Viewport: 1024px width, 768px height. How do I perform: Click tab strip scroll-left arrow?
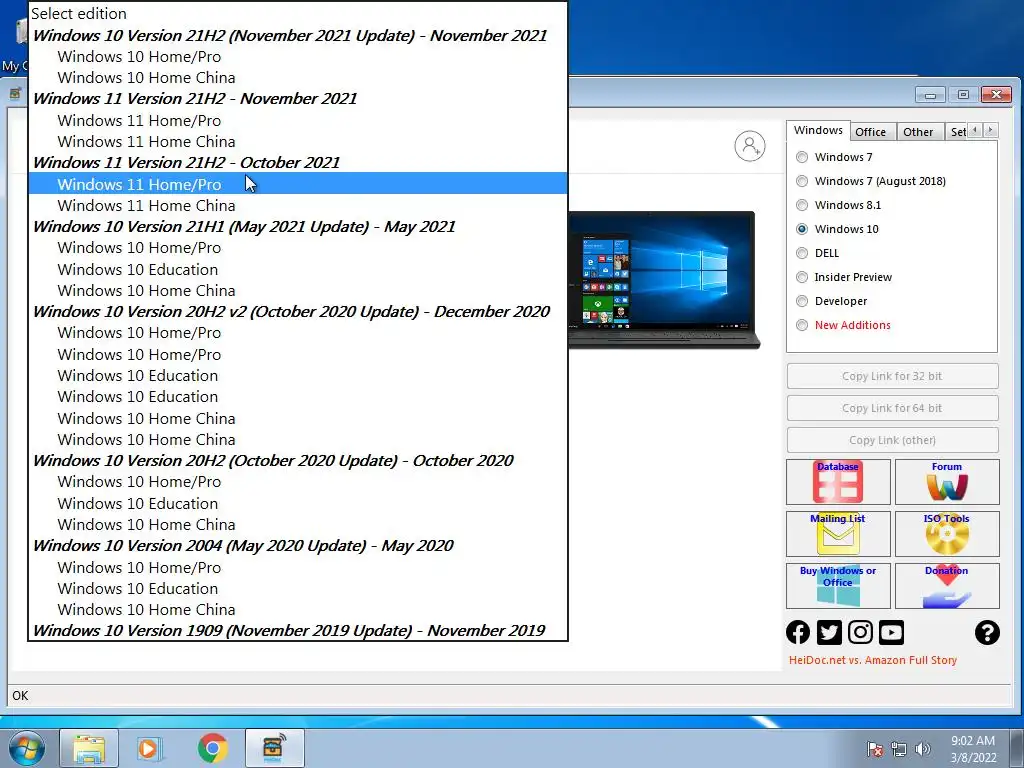[x=975, y=130]
